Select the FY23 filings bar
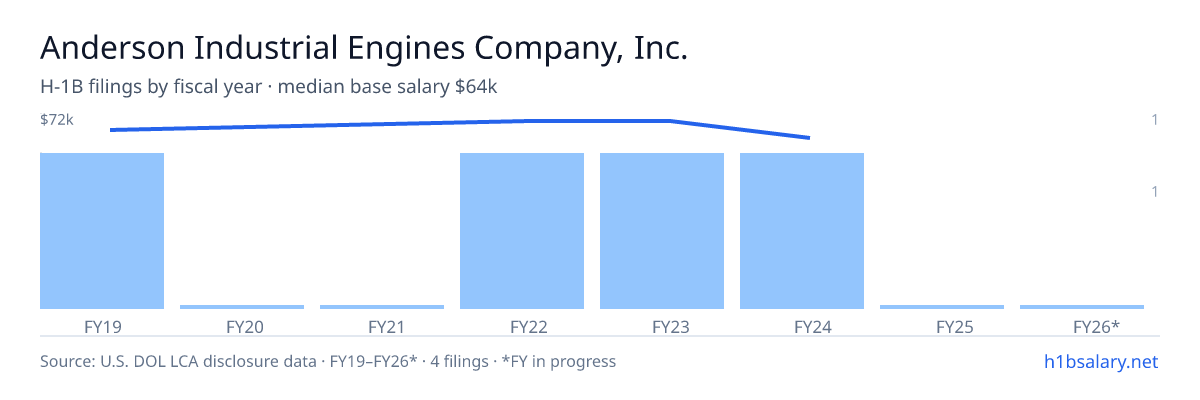This screenshot has width=1200, height=400. (x=662, y=231)
